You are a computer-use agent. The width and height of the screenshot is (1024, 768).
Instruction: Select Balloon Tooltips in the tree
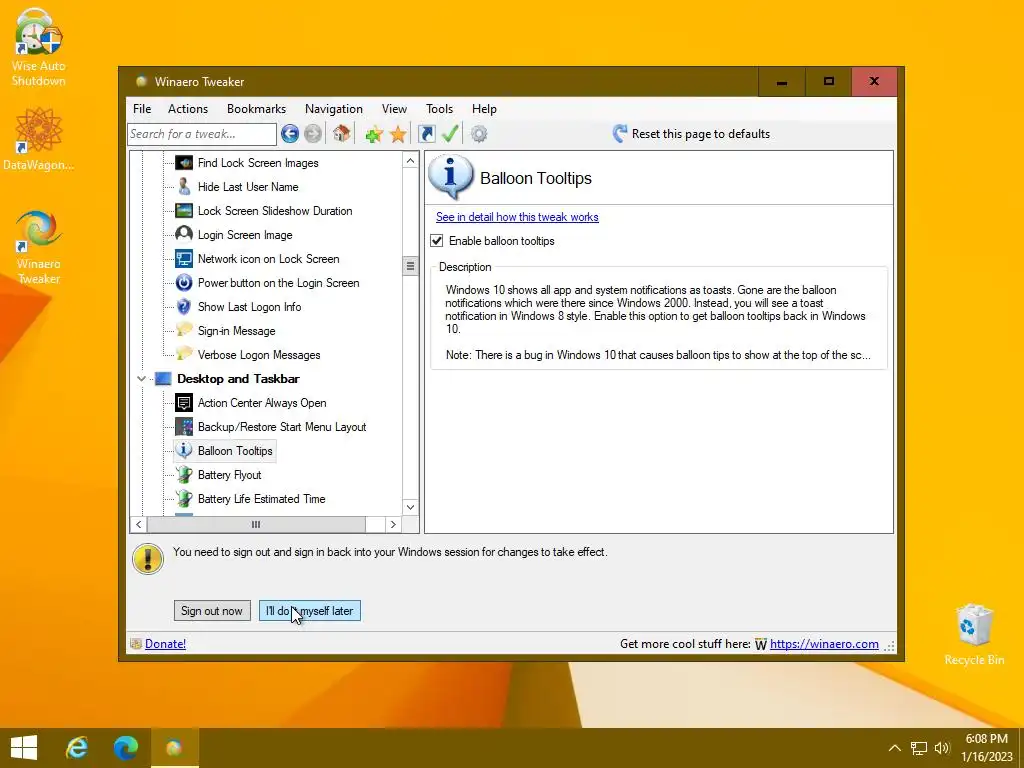click(235, 451)
